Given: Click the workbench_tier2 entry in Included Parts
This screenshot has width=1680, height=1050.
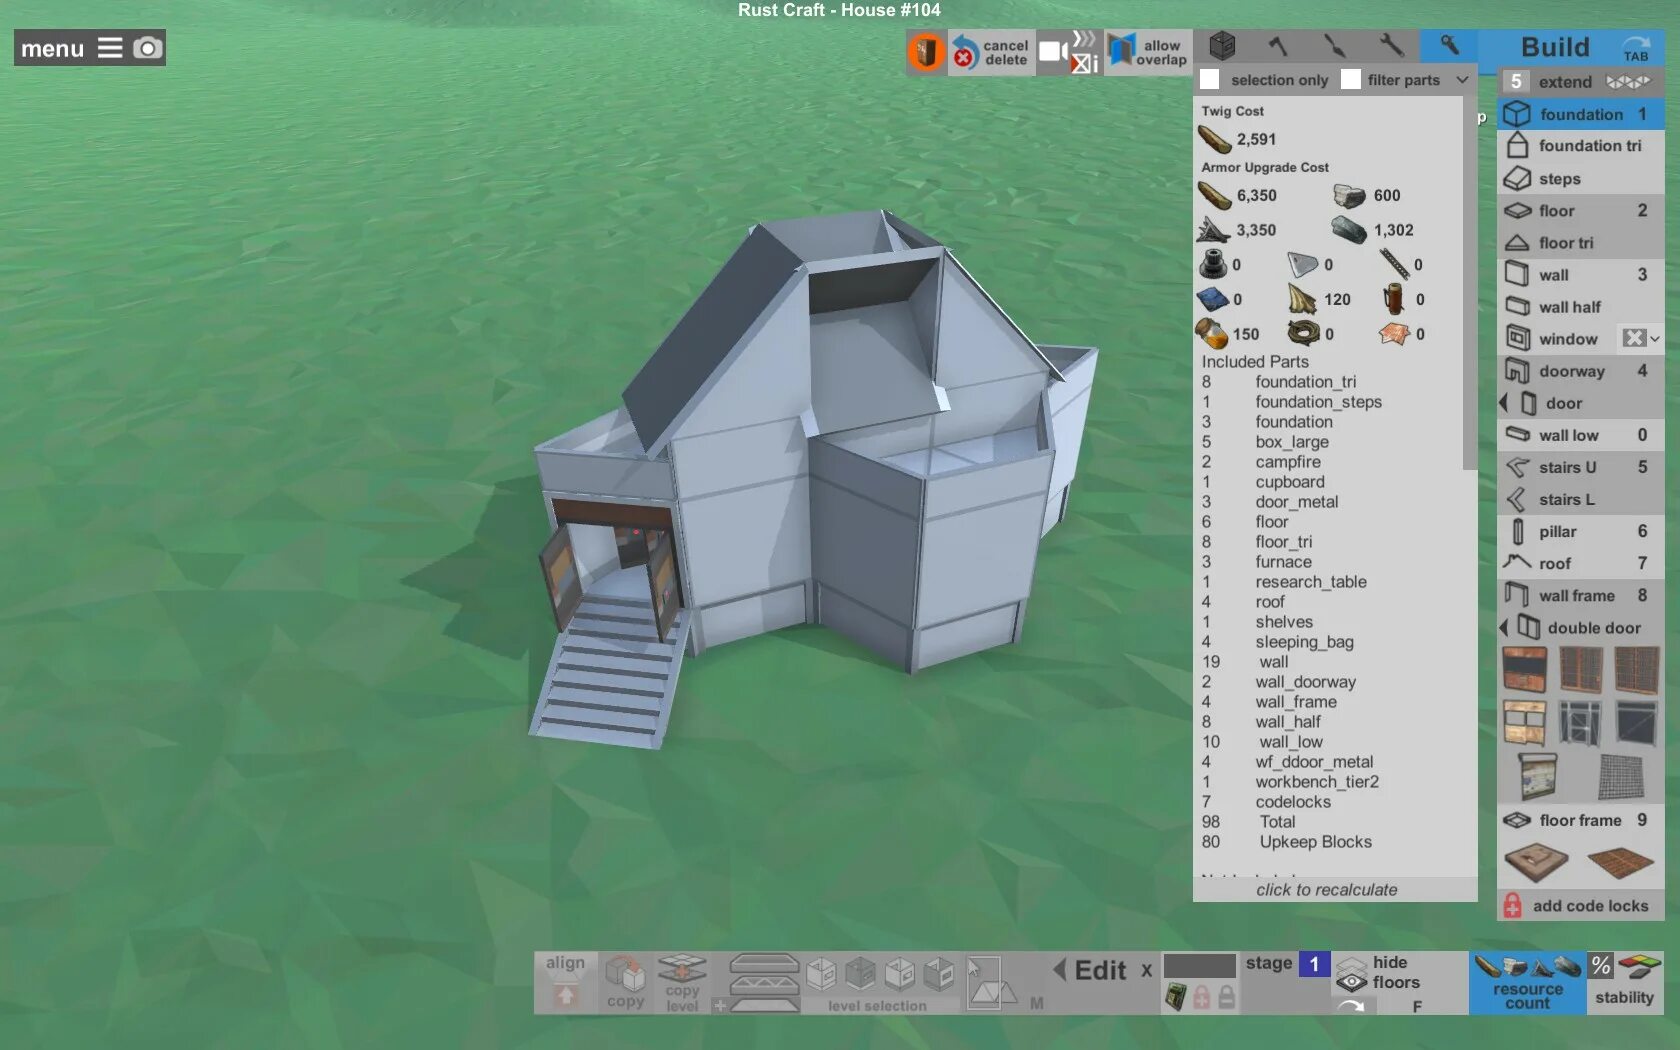Looking at the screenshot, I should point(1317,782).
